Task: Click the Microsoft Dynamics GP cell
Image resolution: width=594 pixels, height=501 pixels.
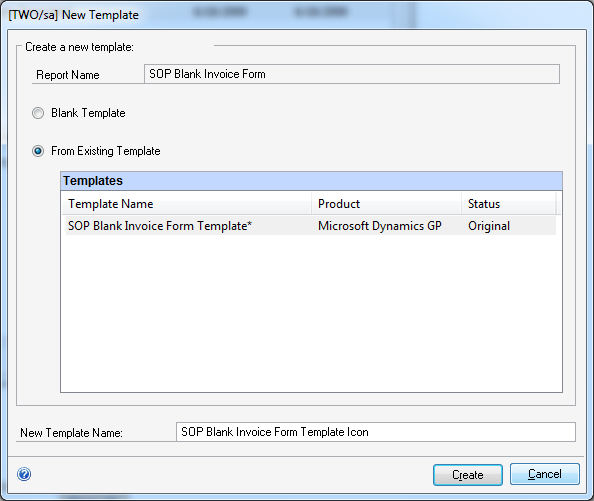Action: click(380, 226)
